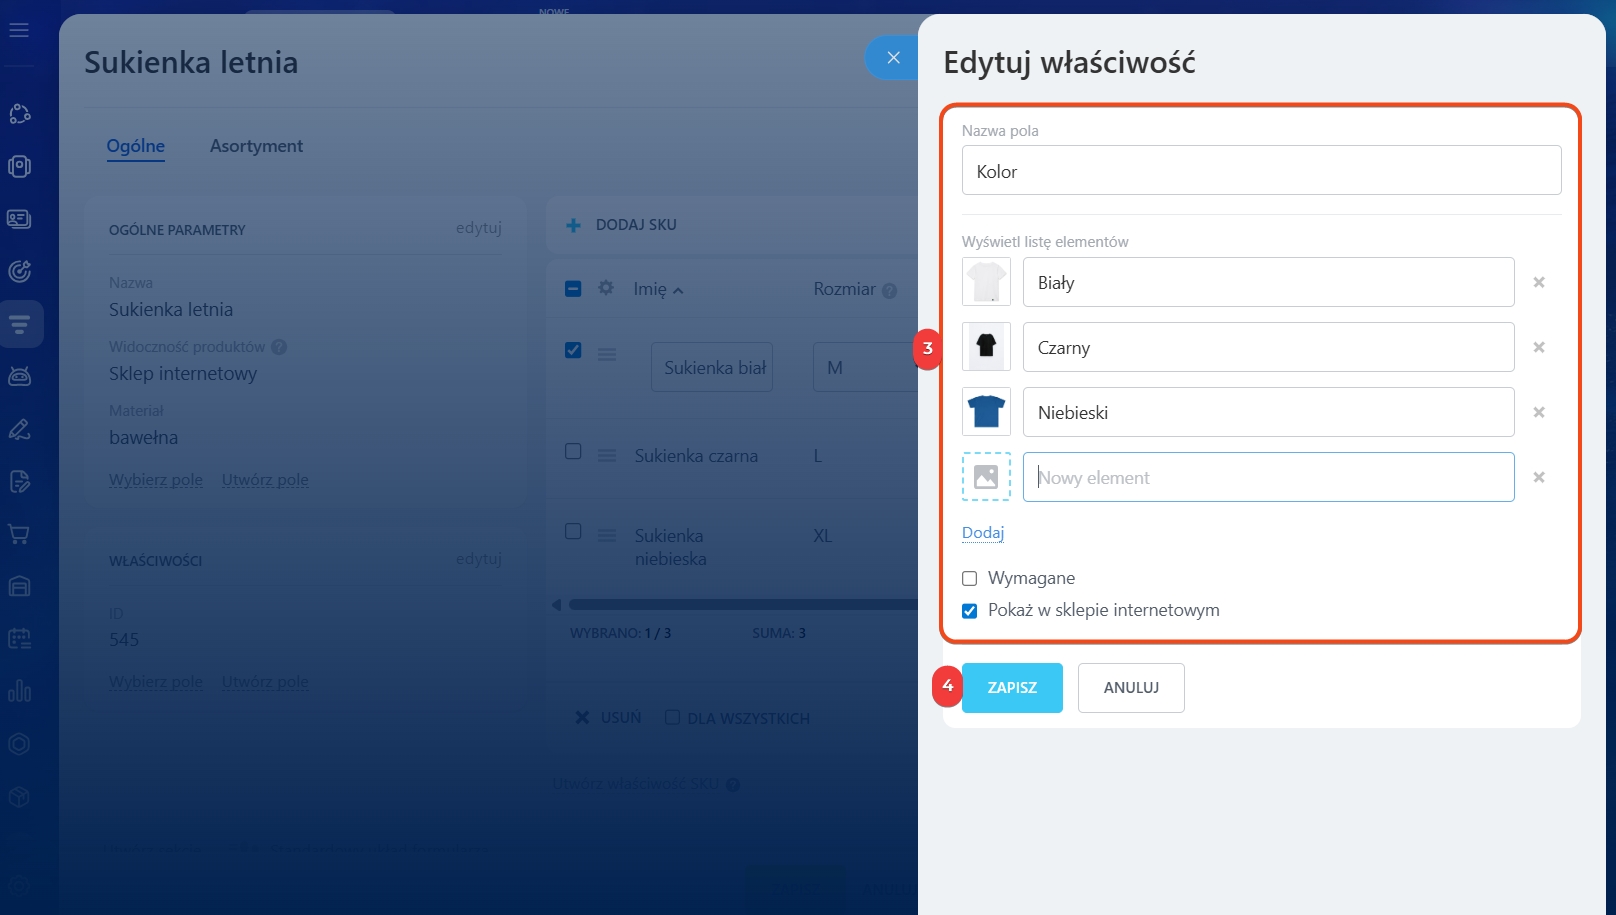Select the Sukienka czarna row checkbox
Viewport: 1616px width, 915px height.
click(x=573, y=451)
